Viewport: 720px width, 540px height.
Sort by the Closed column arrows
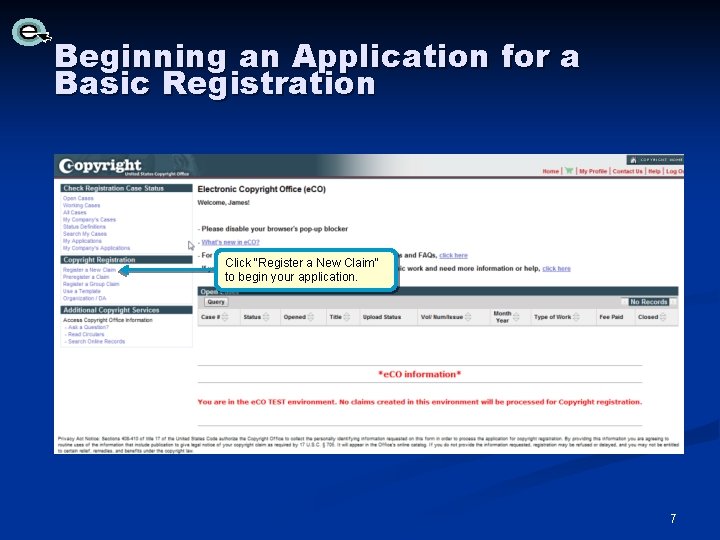click(663, 317)
